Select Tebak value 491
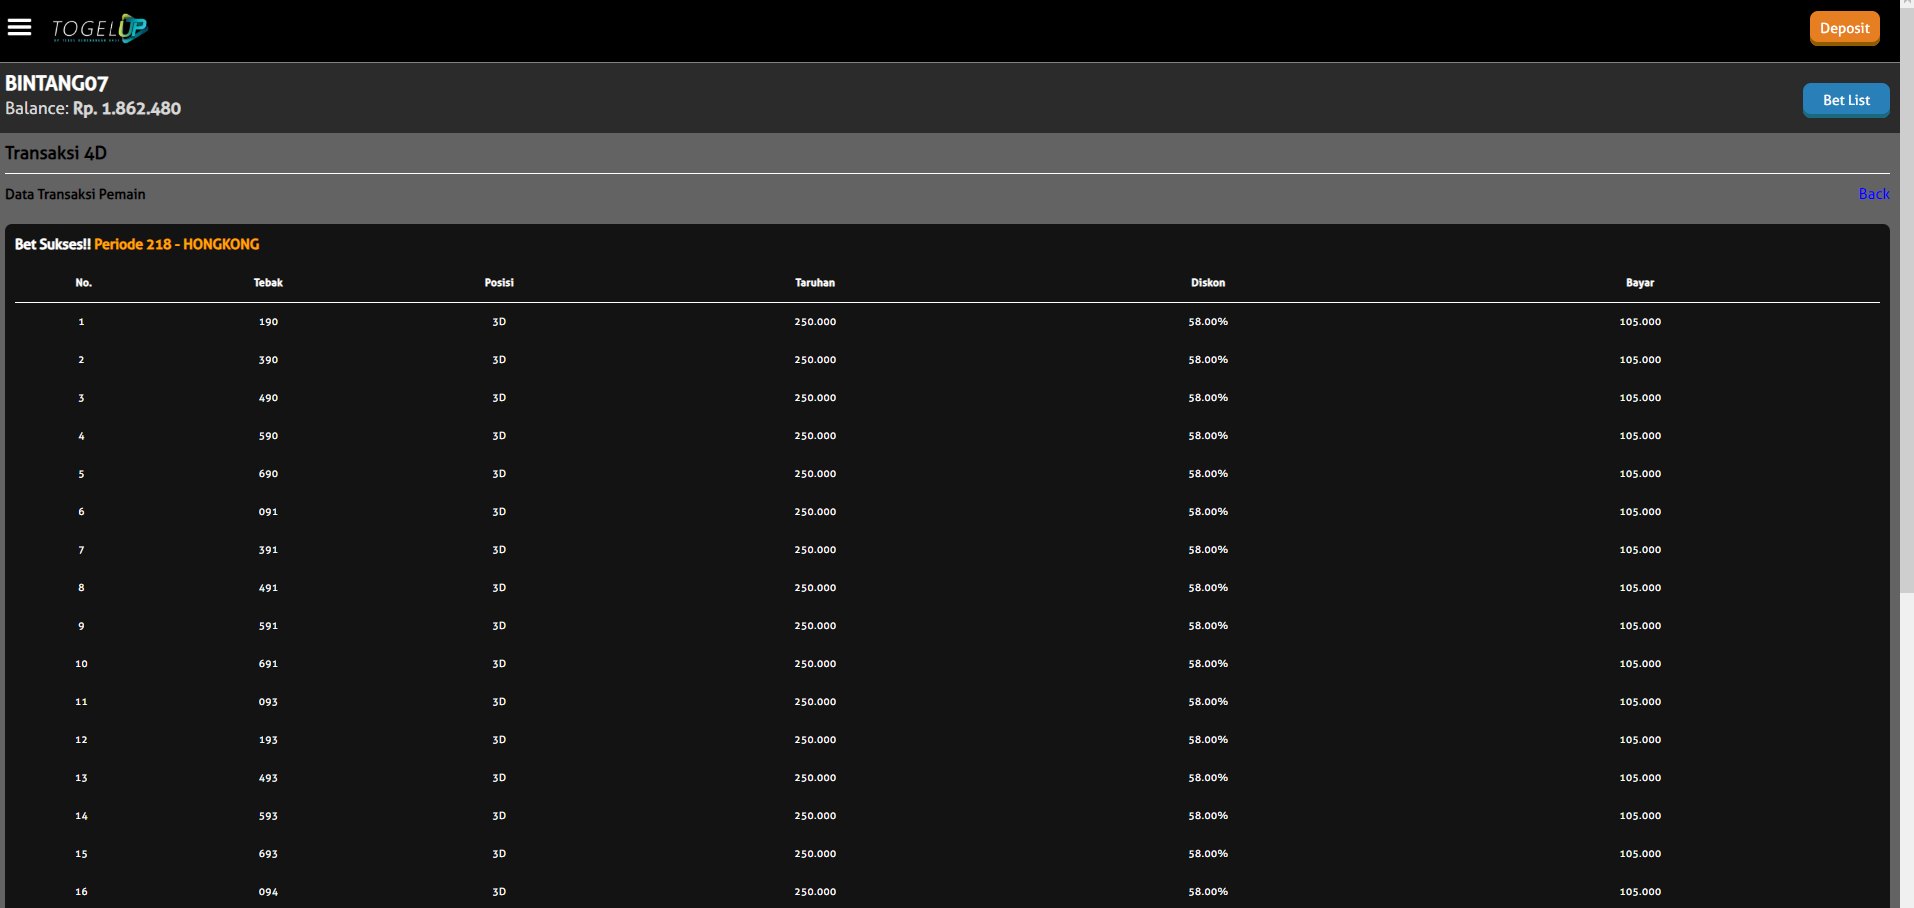 pos(268,588)
